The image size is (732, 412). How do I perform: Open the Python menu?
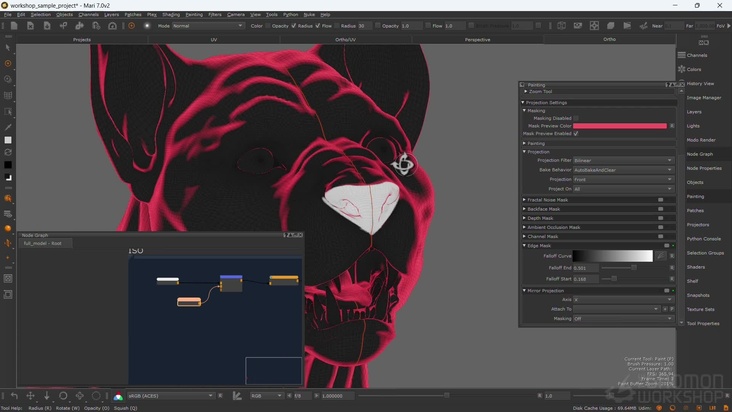pyautogui.click(x=290, y=14)
